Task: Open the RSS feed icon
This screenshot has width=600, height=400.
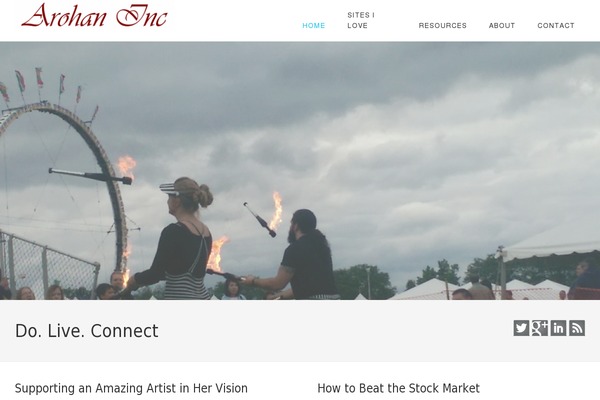Action: coord(577,328)
